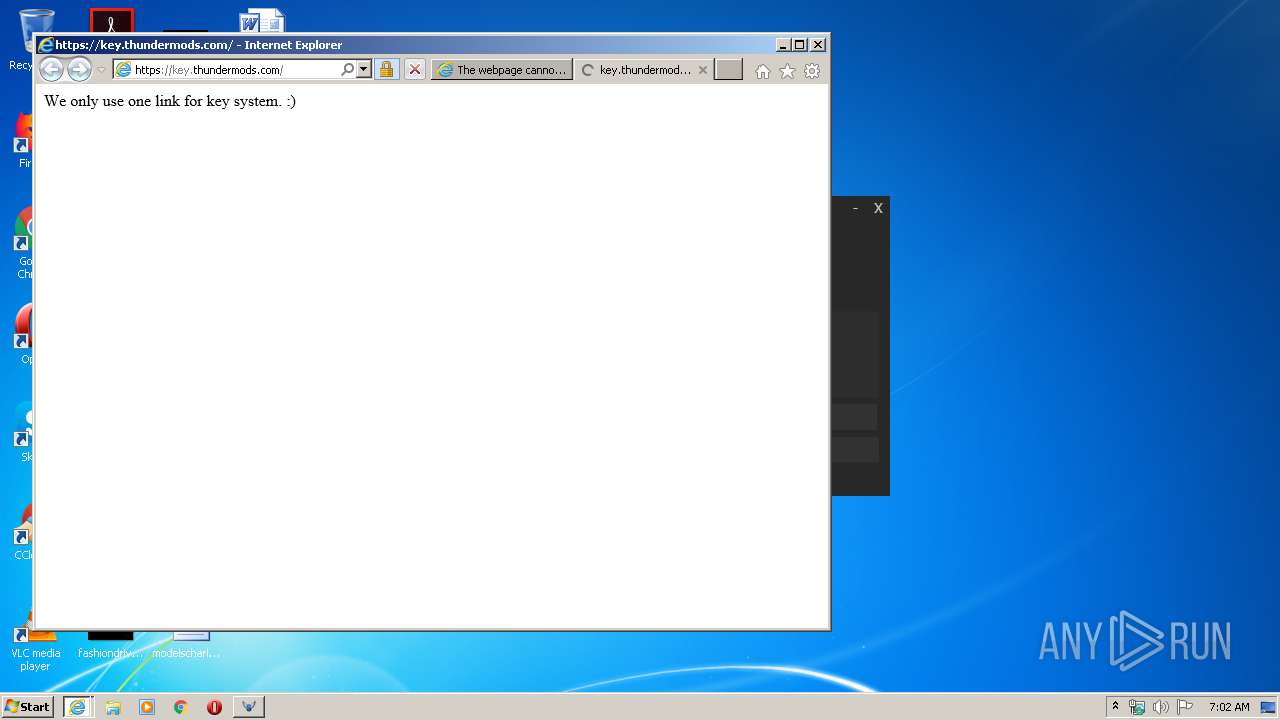The image size is (1280, 720).
Task: Select the Word document icon on the desktop
Action: [x=262, y=22]
